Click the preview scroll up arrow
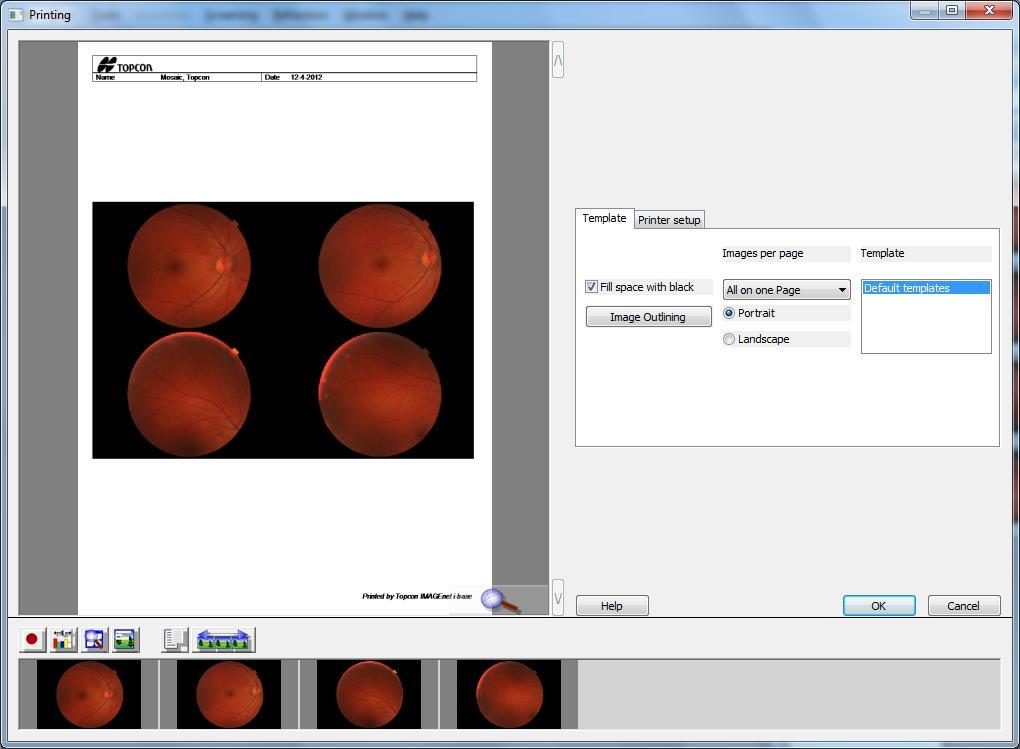Viewport: 1020px width, 749px height. pyautogui.click(x=558, y=60)
